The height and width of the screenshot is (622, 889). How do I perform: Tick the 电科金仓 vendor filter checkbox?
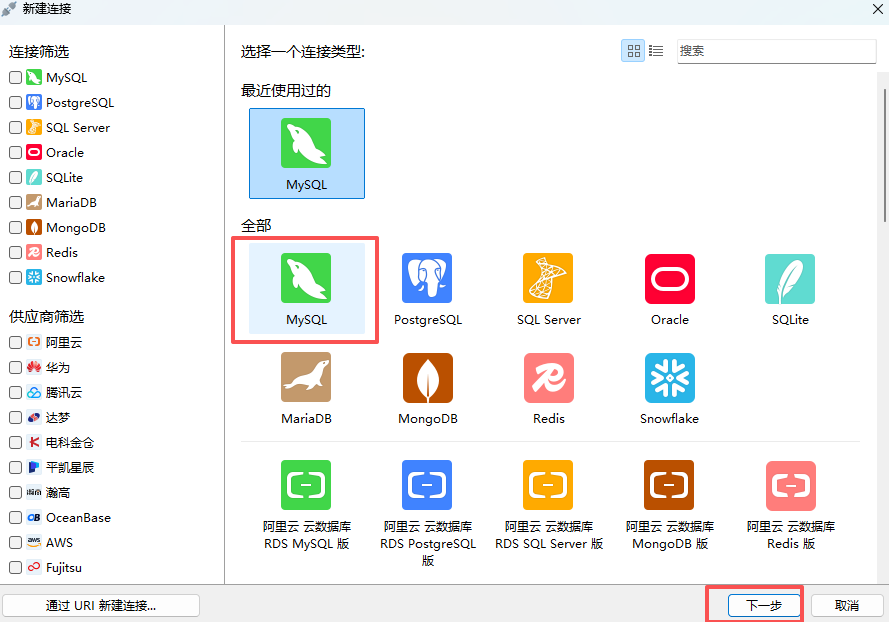click(x=15, y=442)
